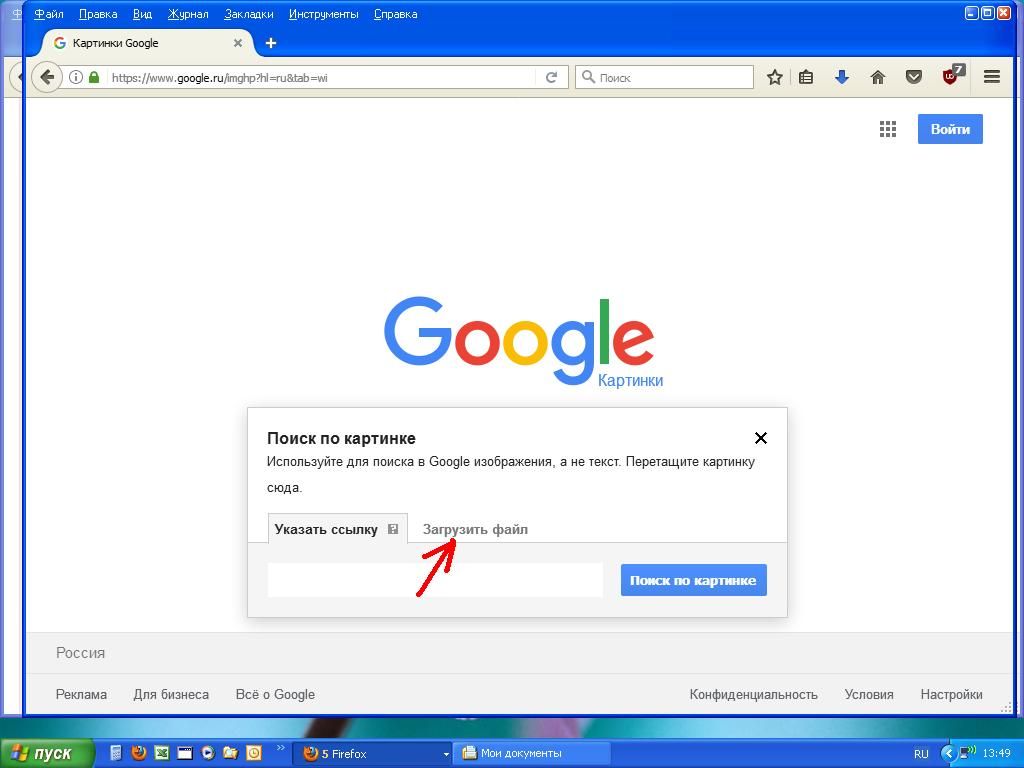Screen dimensions: 1024x768
Task: Switch to the 'Загрузить файл' tab
Action: pos(475,529)
